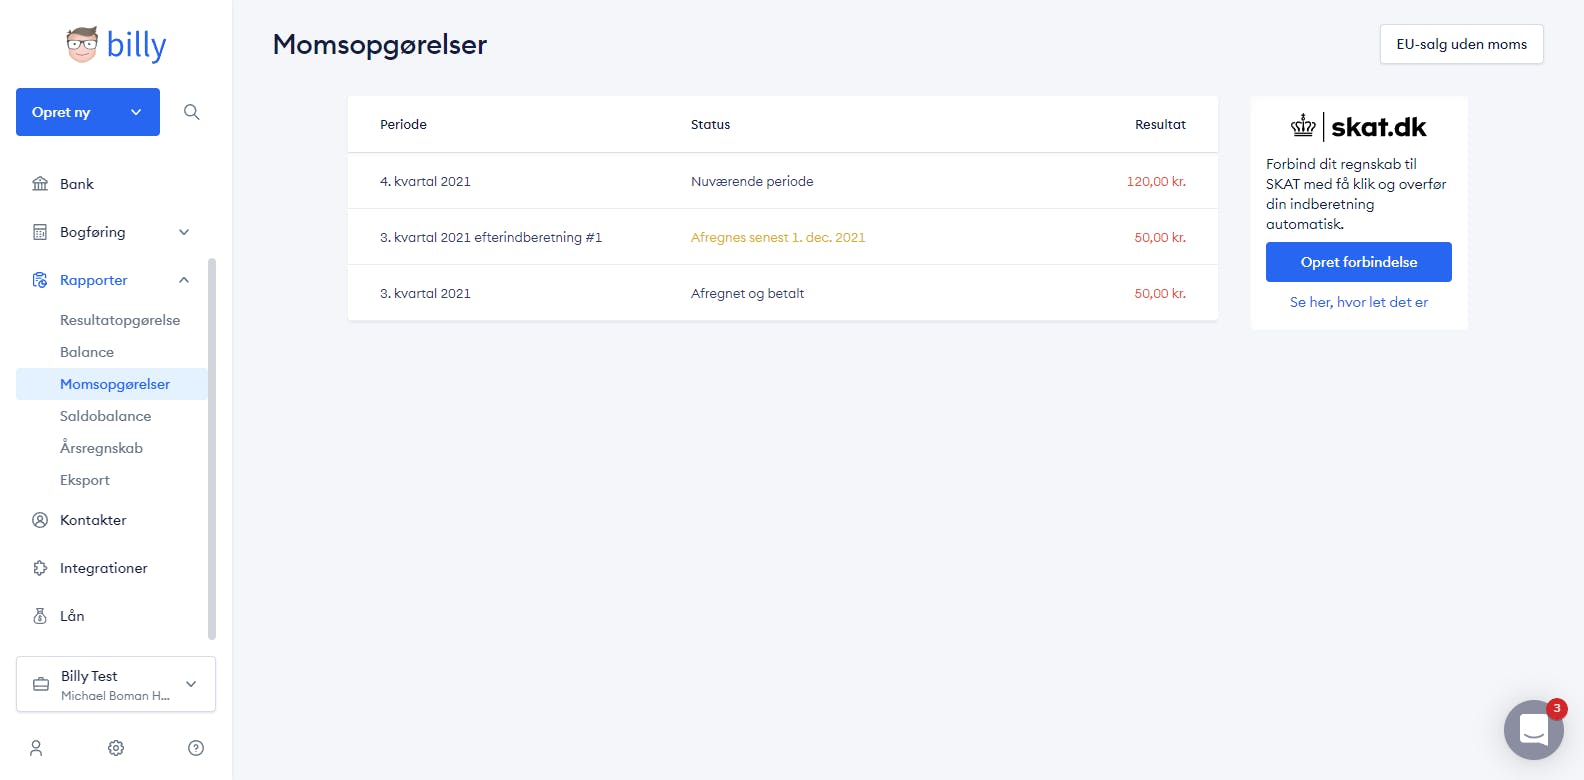Open the 4. kvartal 2021 row
This screenshot has width=1584, height=780.
tap(783, 181)
